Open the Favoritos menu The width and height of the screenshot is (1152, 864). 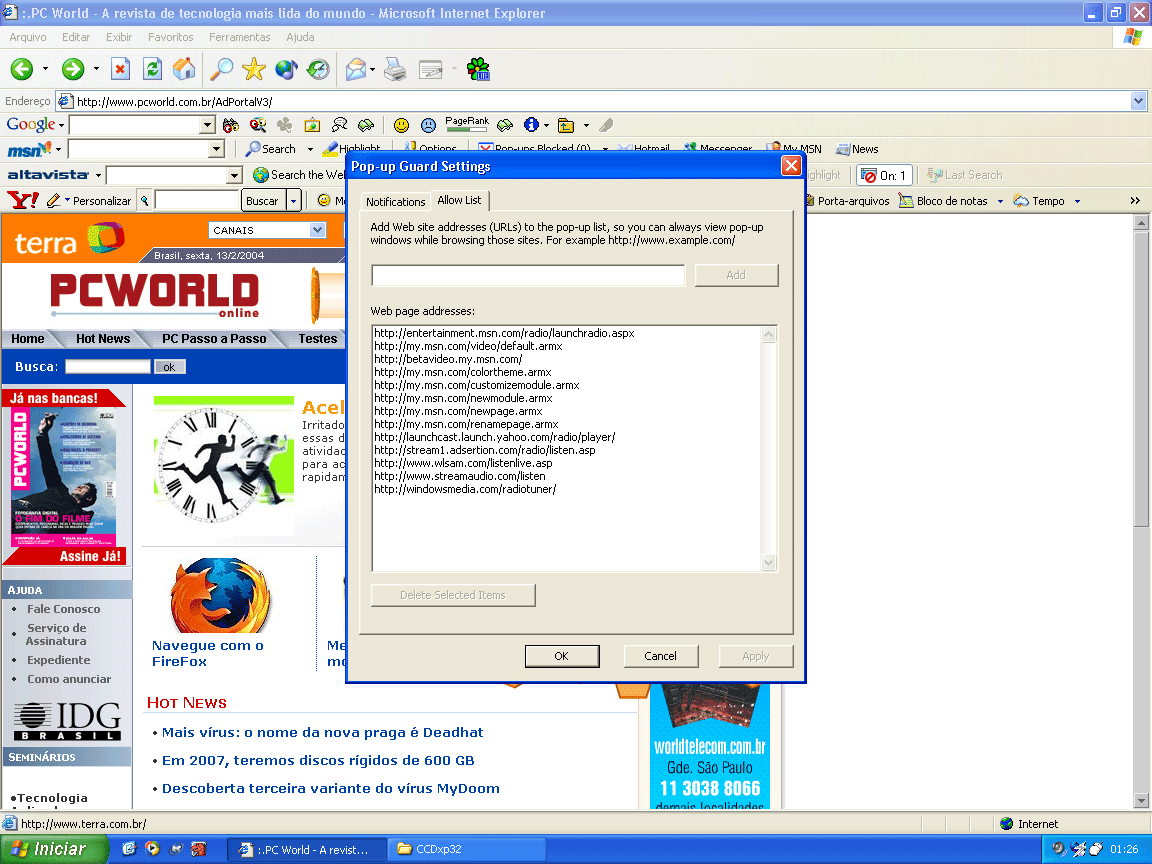pos(170,37)
